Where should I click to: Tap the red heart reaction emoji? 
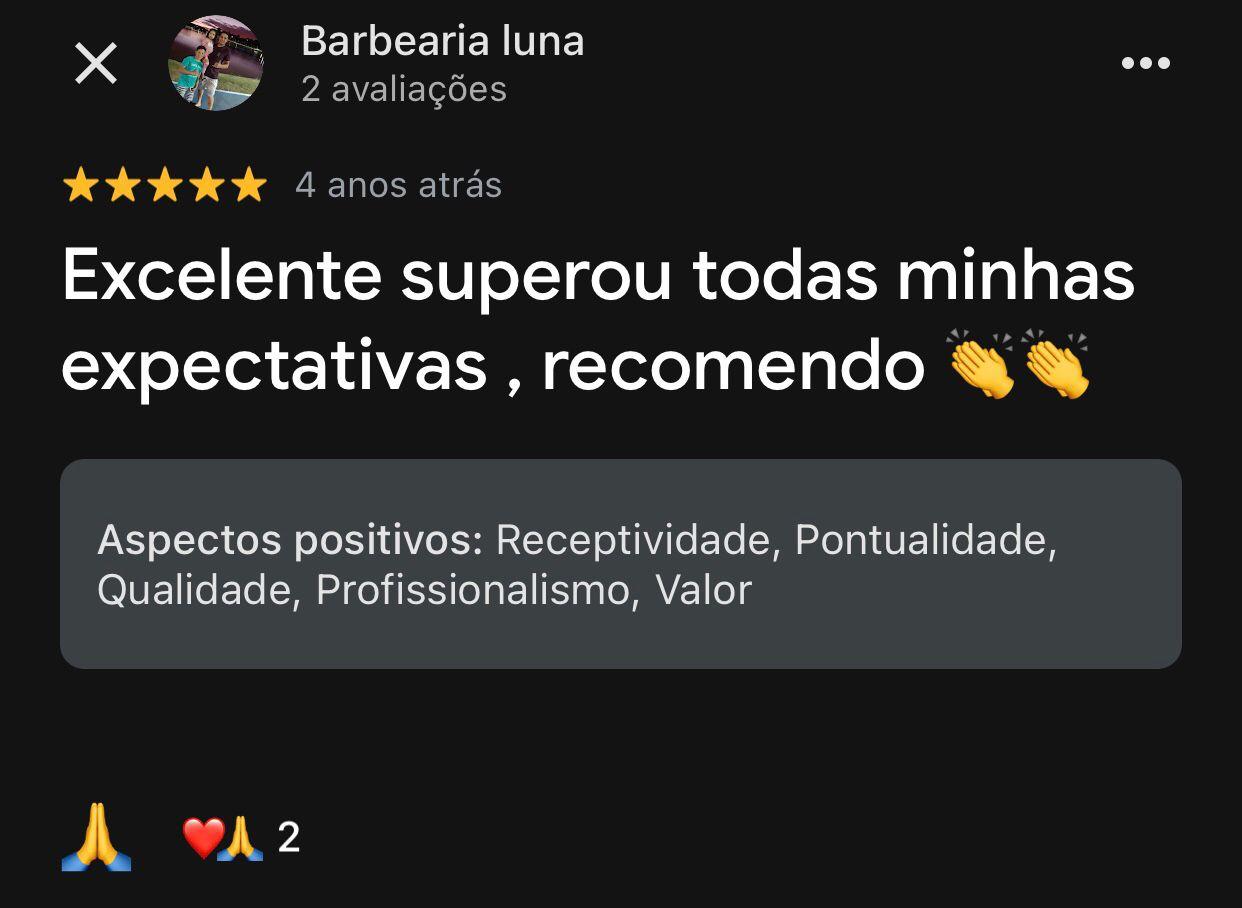(202, 838)
